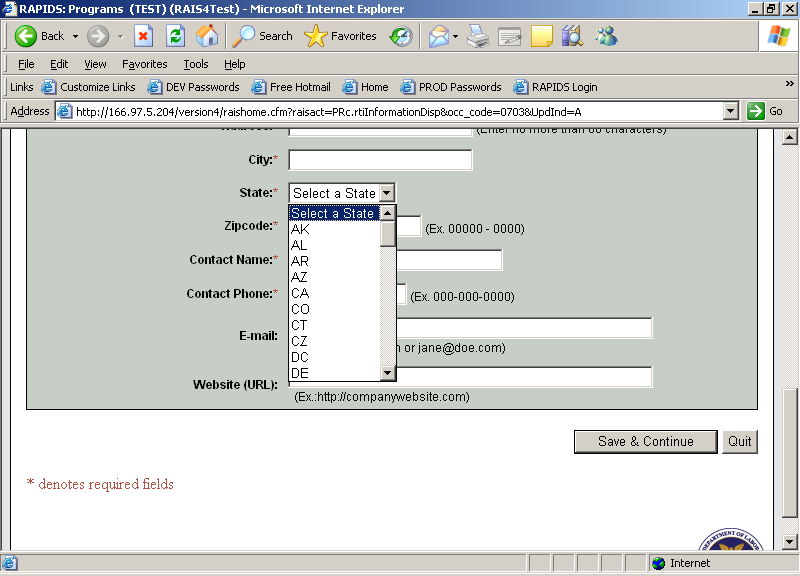Choose 'Select a State' list entry

(x=335, y=213)
